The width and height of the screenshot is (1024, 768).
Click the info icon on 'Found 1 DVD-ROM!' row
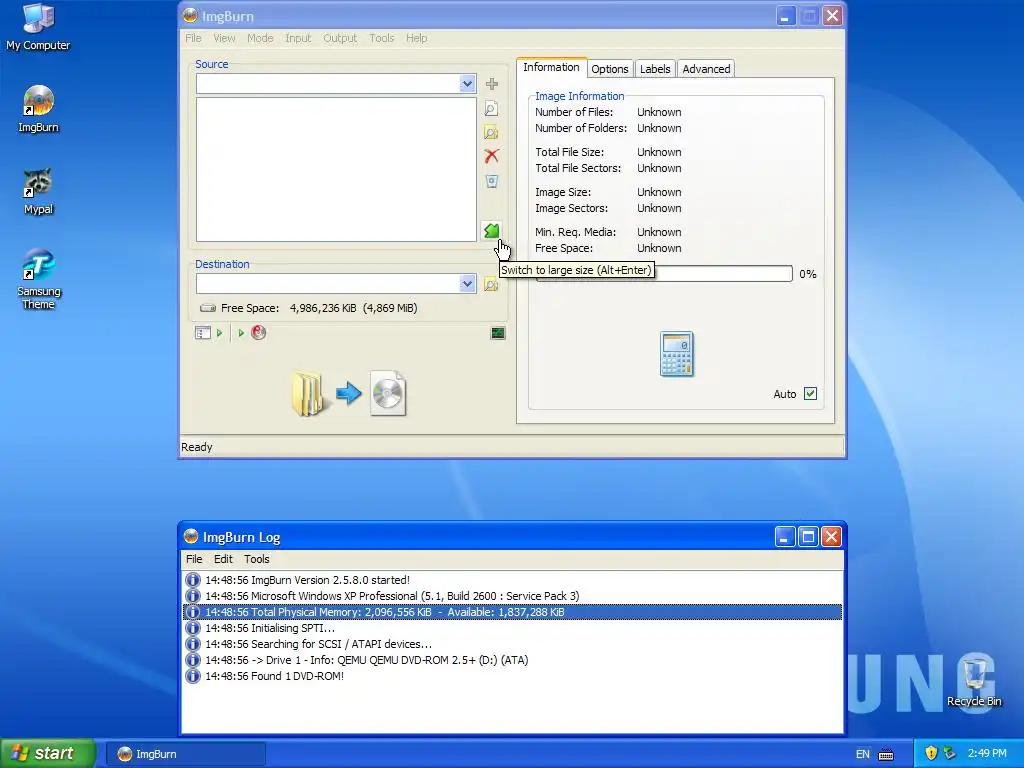click(x=193, y=676)
